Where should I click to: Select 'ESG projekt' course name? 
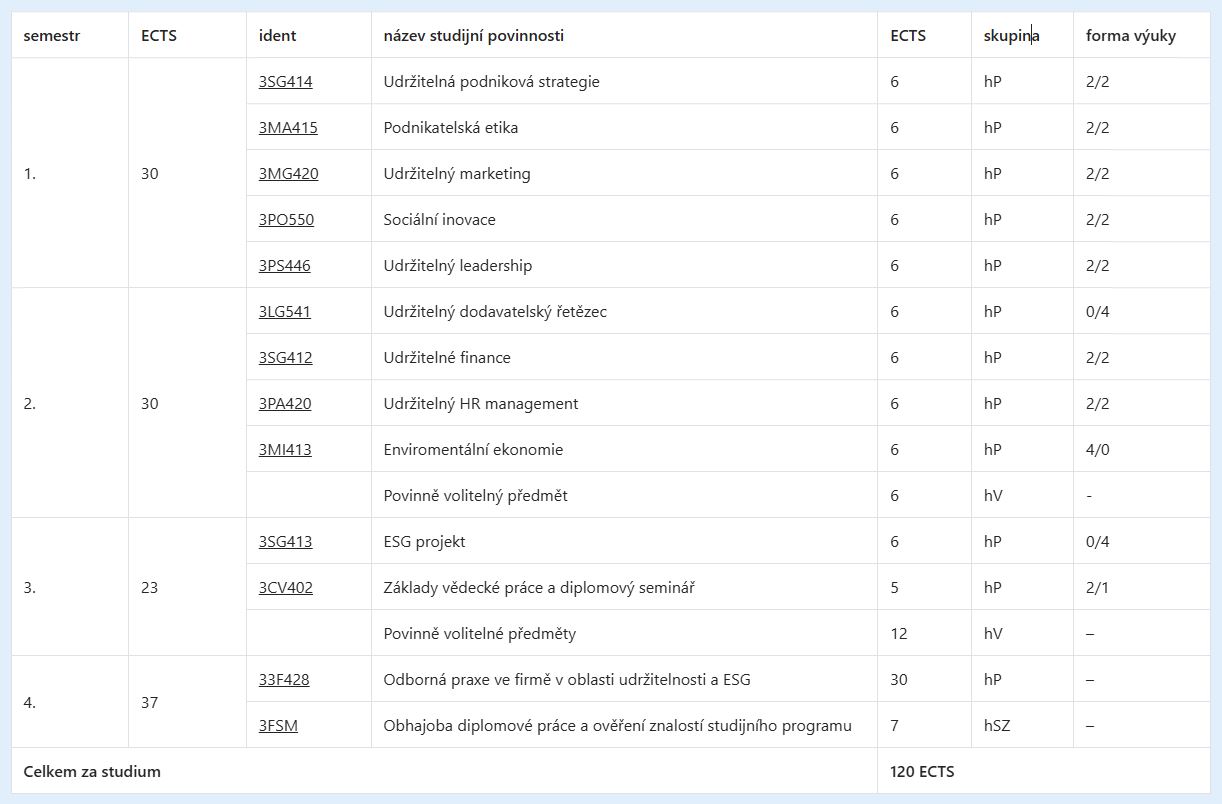click(x=424, y=542)
